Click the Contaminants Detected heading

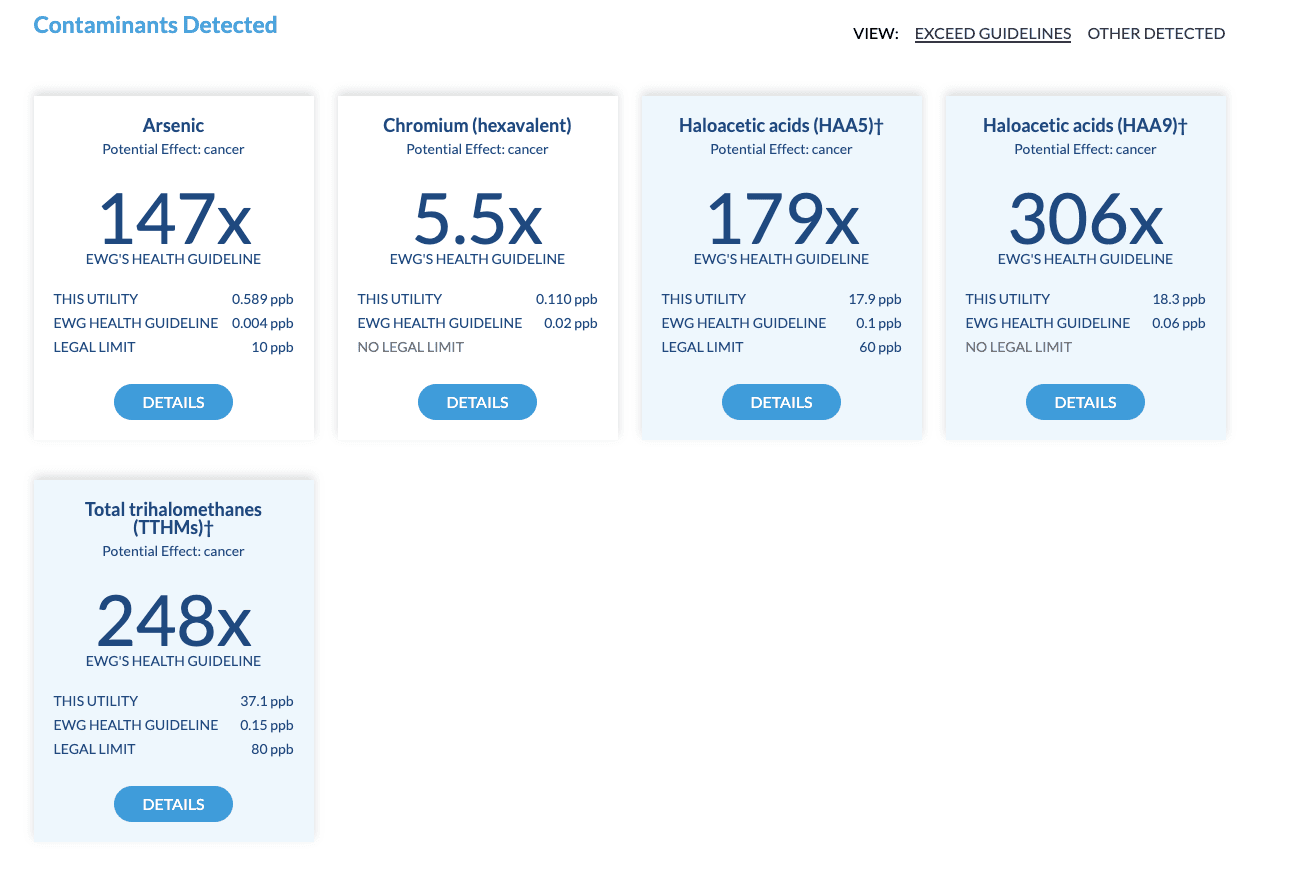tap(155, 25)
